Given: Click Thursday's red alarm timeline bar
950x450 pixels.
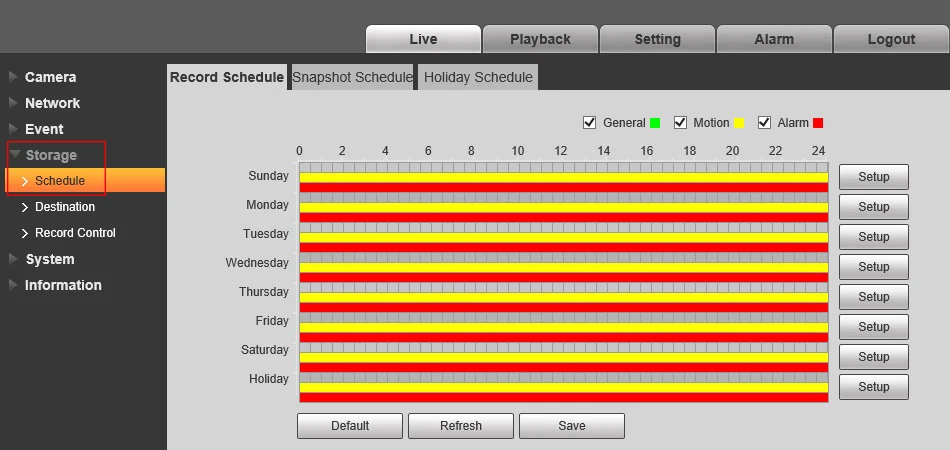Looking at the screenshot, I should coord(563,307).
